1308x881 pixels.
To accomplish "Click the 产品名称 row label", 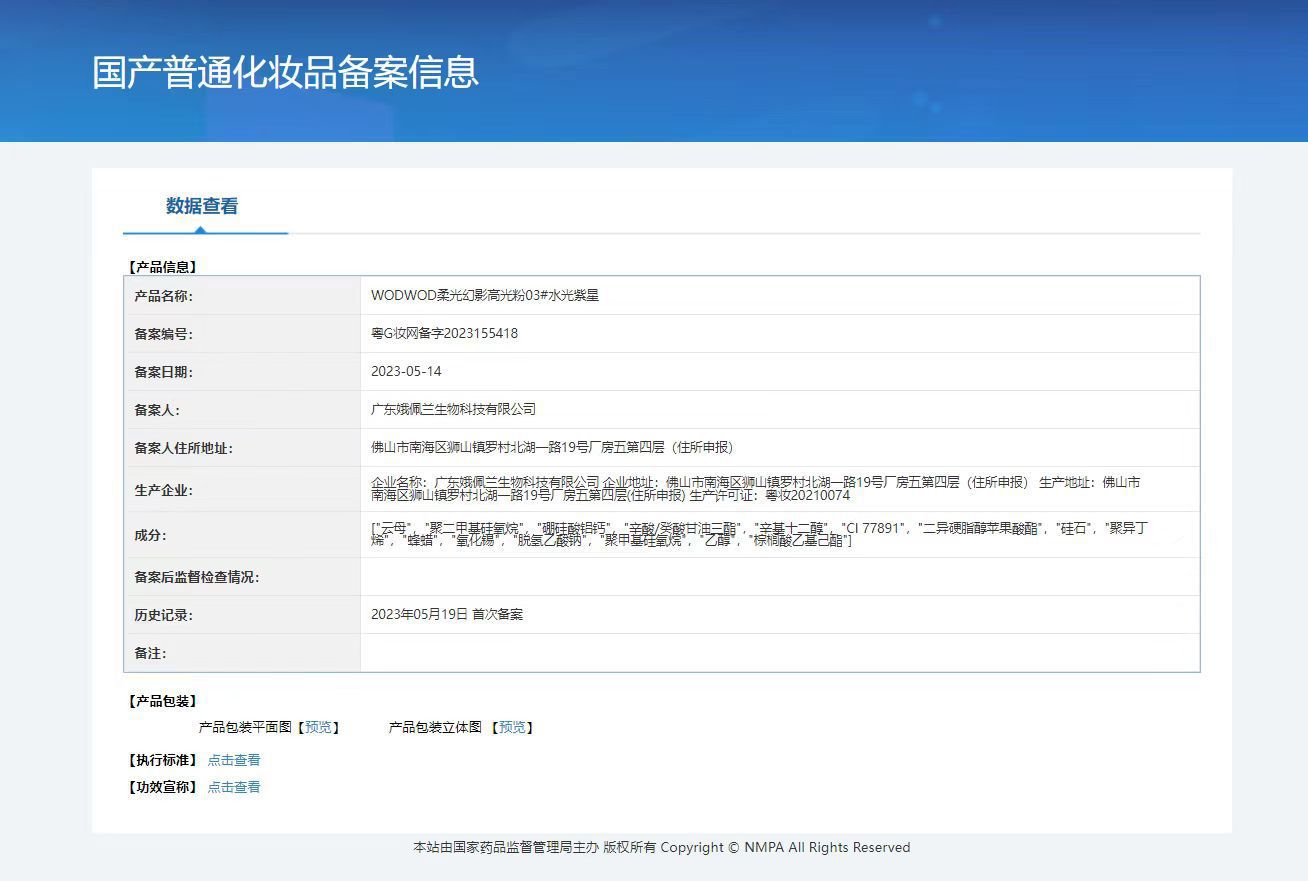I will pos(164,296).
